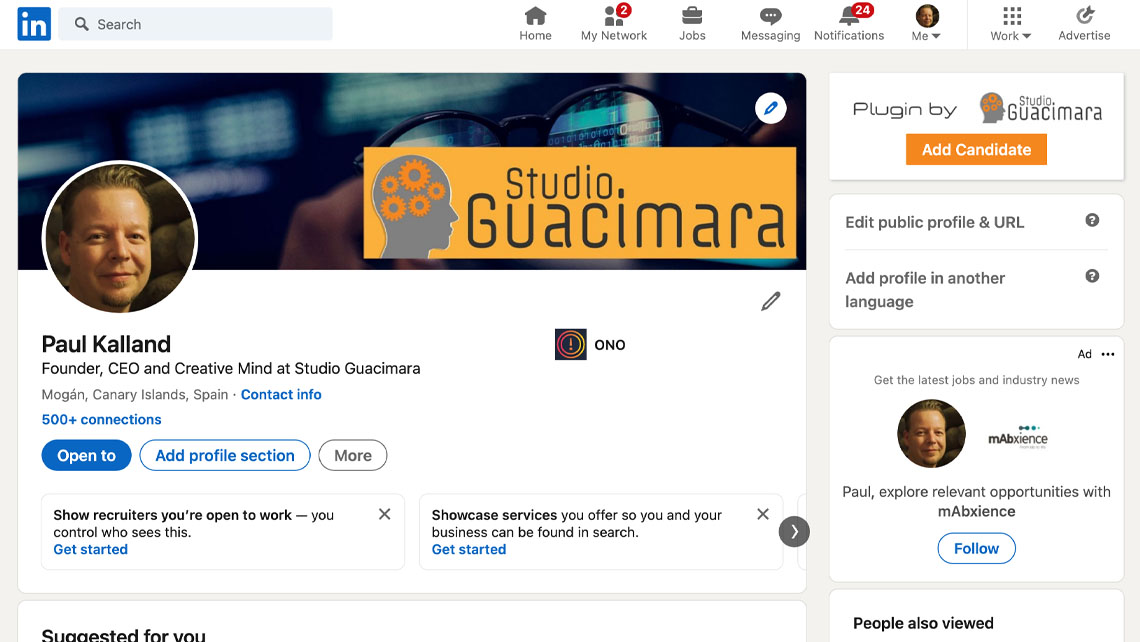Open Paul Kalland's profile photo

[x=120, y=238]
